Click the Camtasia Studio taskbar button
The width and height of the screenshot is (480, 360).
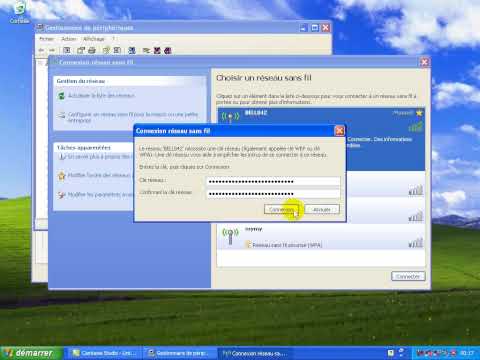105,353
